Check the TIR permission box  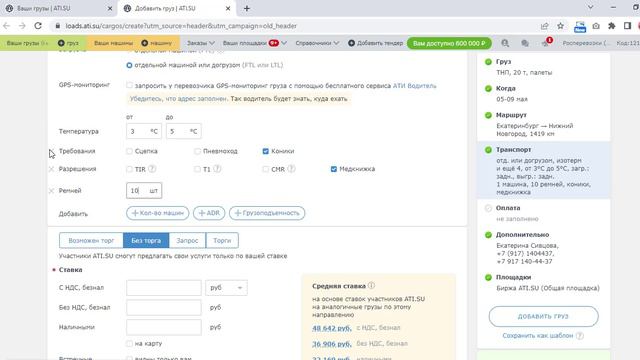[x=129, y=169]
